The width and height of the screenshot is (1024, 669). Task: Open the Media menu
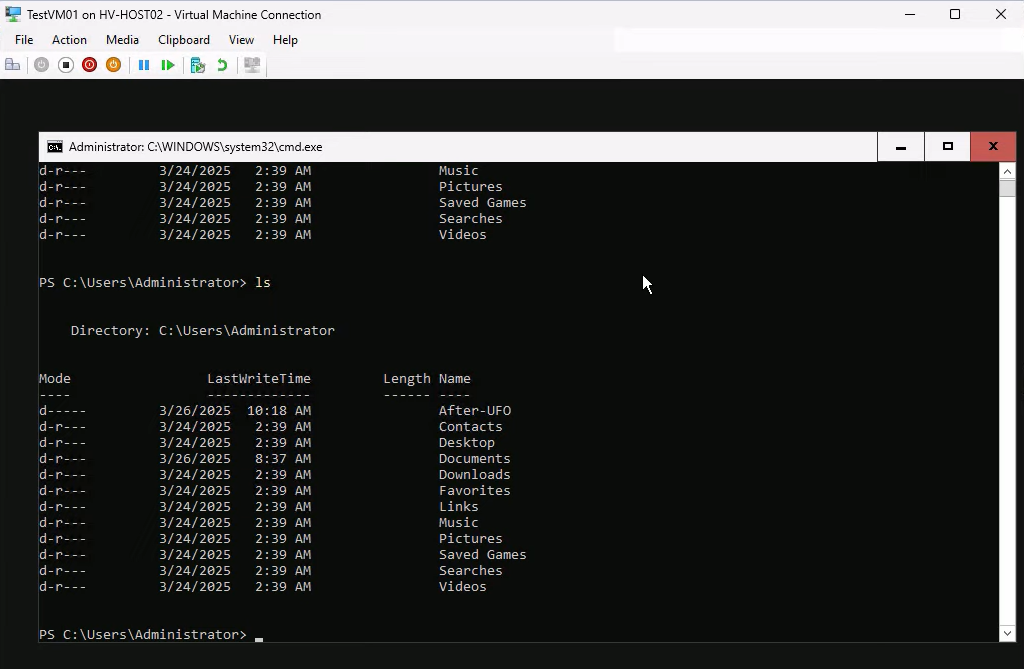(x=122, y=40)
